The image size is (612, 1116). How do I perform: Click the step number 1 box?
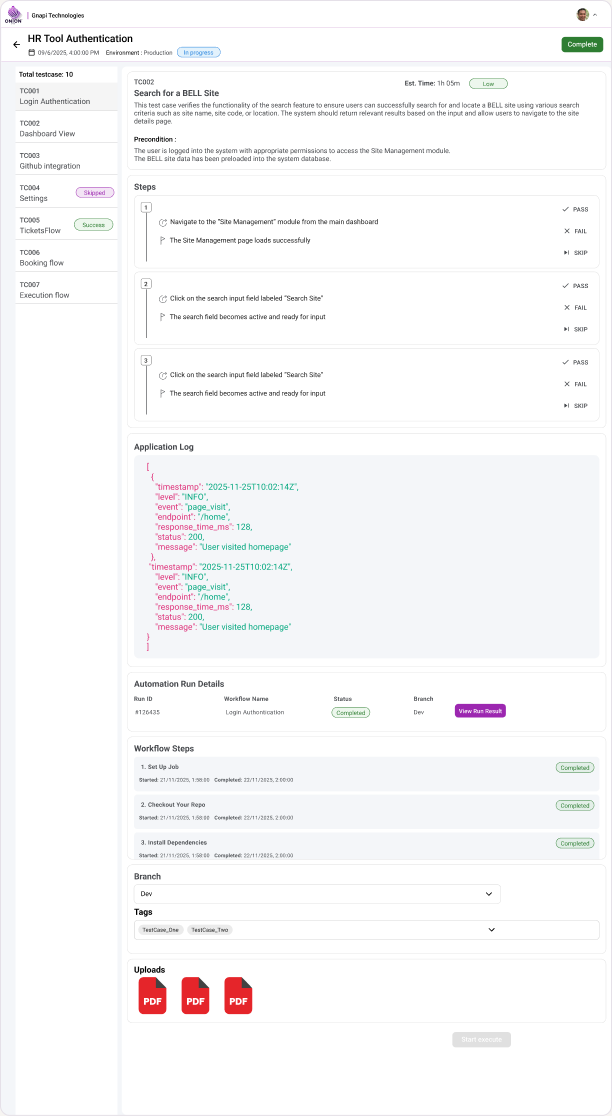[146, 208]
